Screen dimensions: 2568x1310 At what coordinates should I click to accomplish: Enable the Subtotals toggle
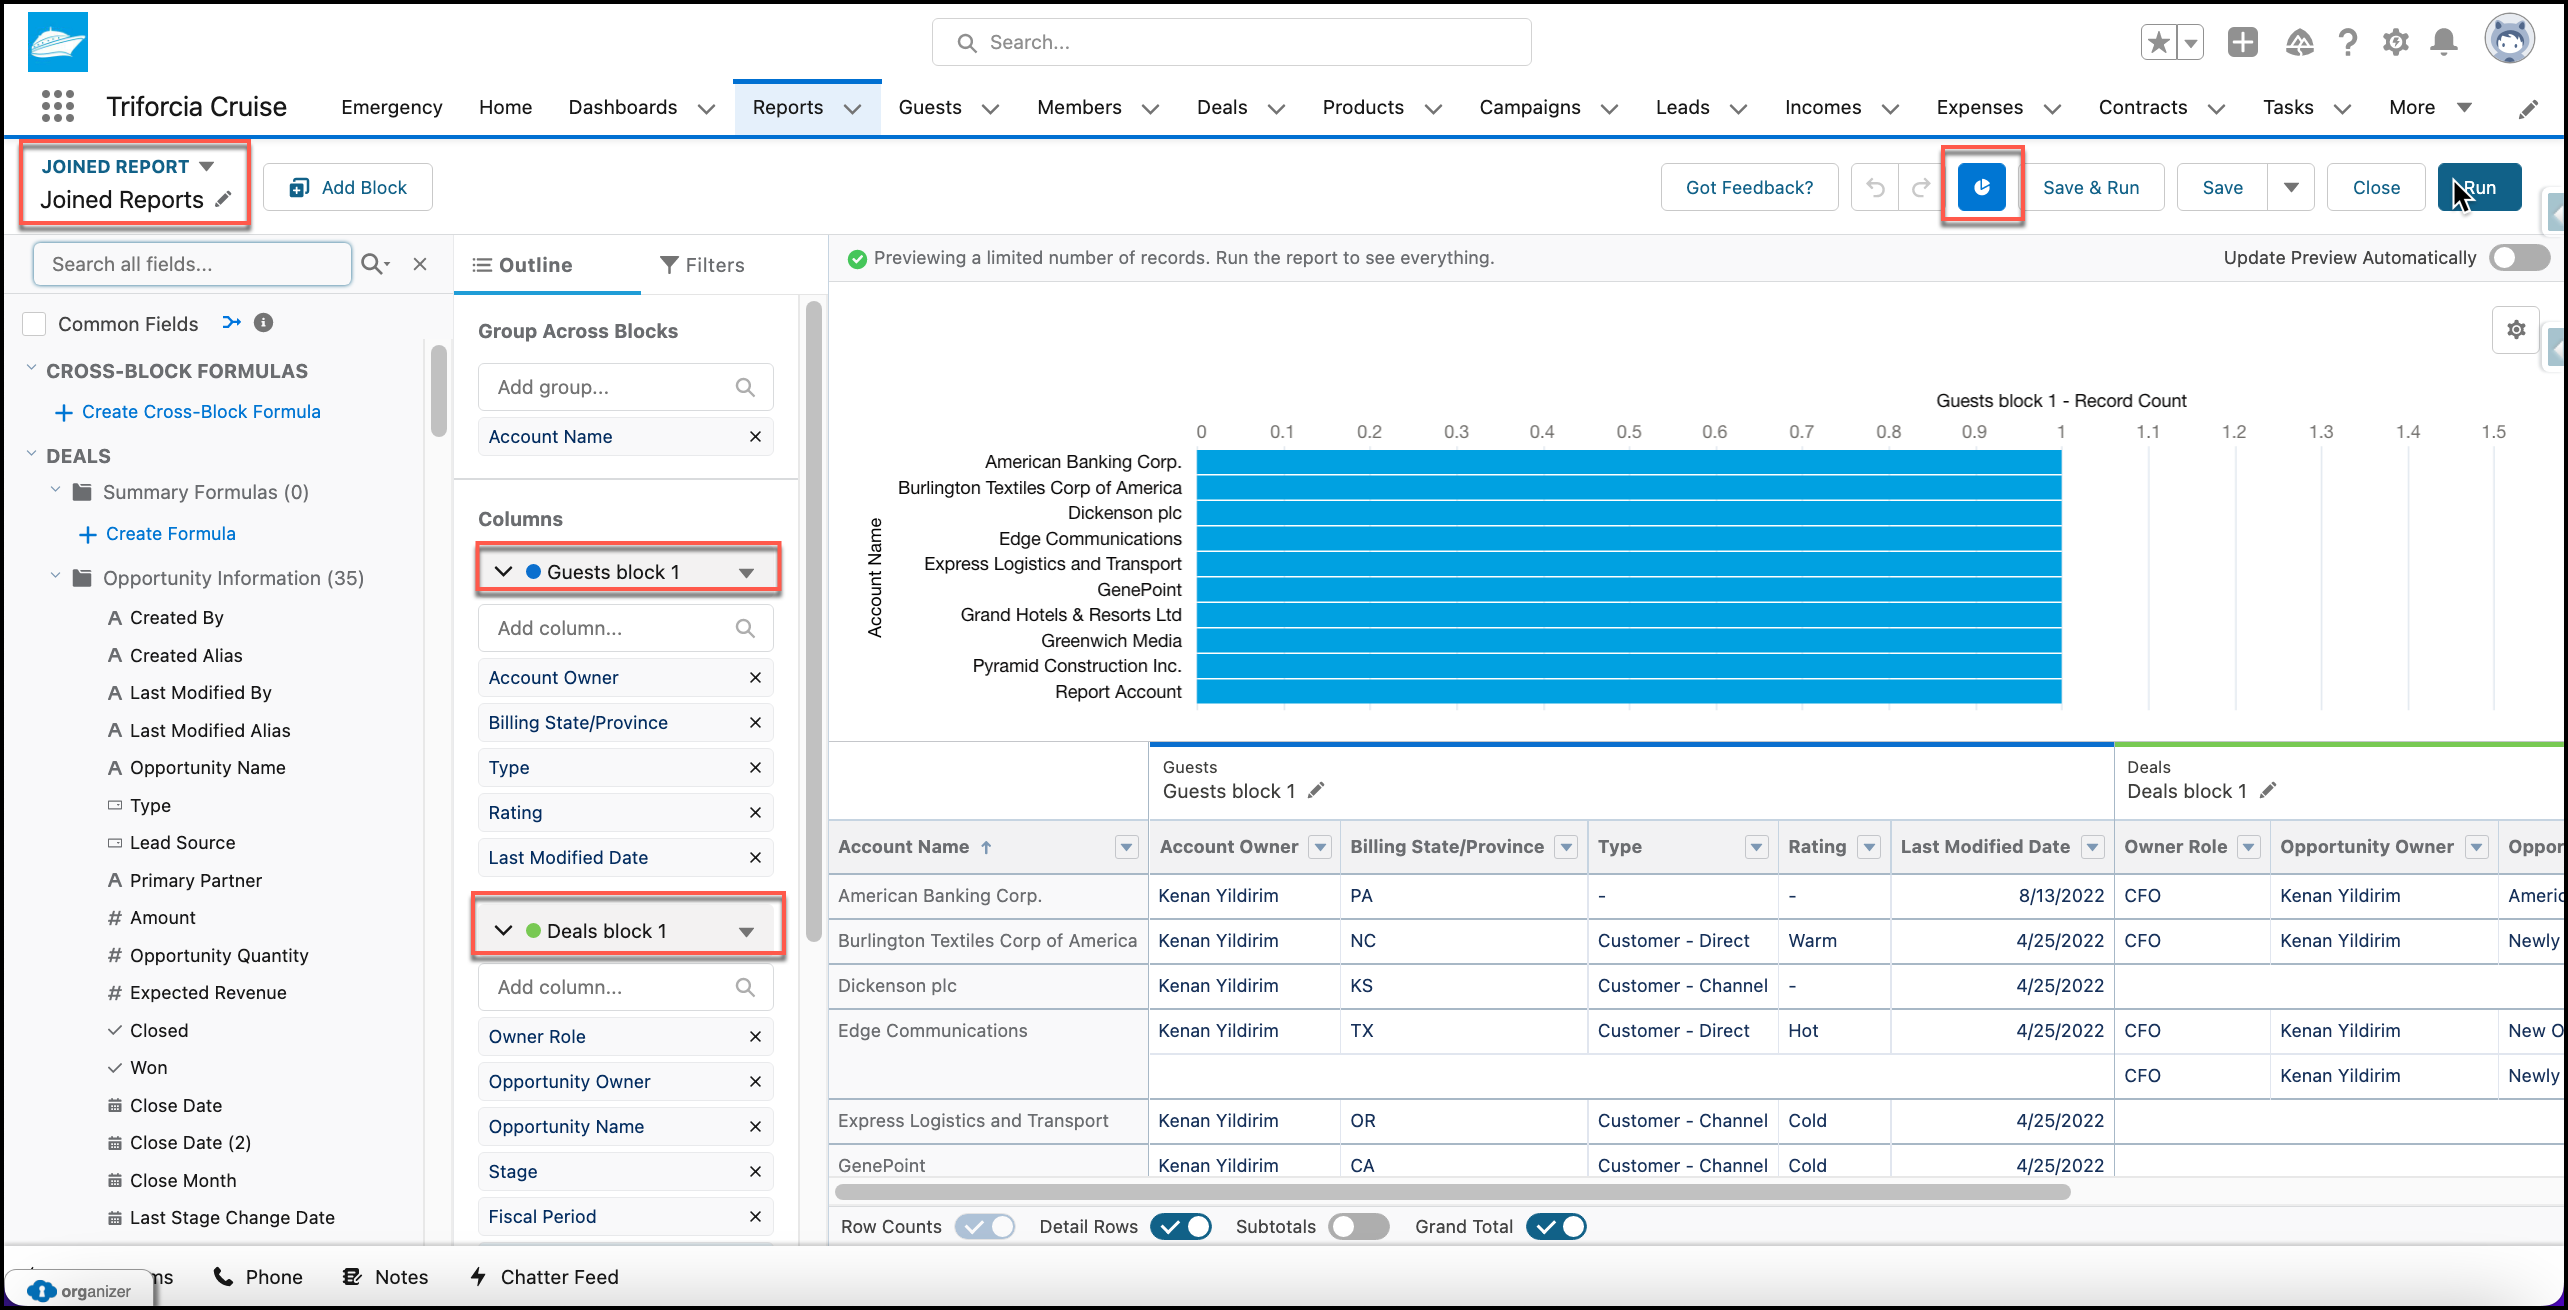(1359, 1226)
